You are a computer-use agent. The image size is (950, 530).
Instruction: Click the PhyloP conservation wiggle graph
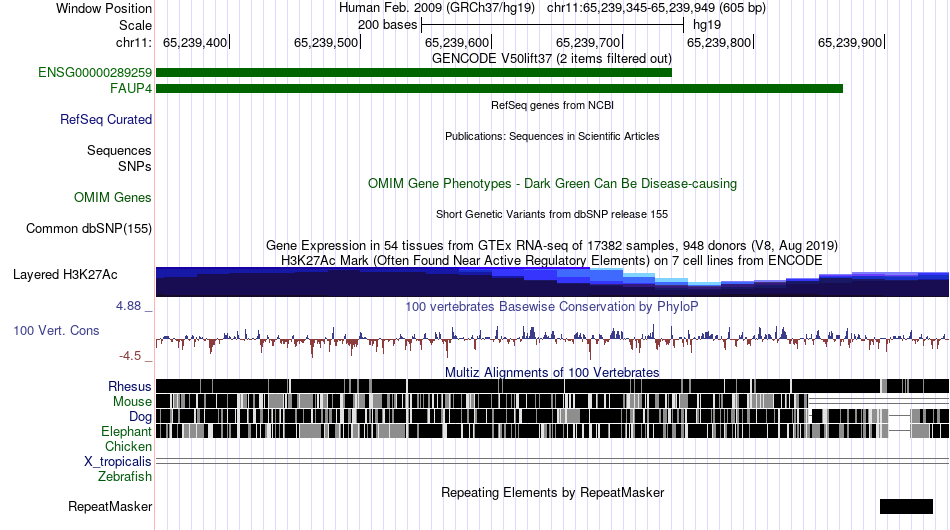[x=553, y=340]
